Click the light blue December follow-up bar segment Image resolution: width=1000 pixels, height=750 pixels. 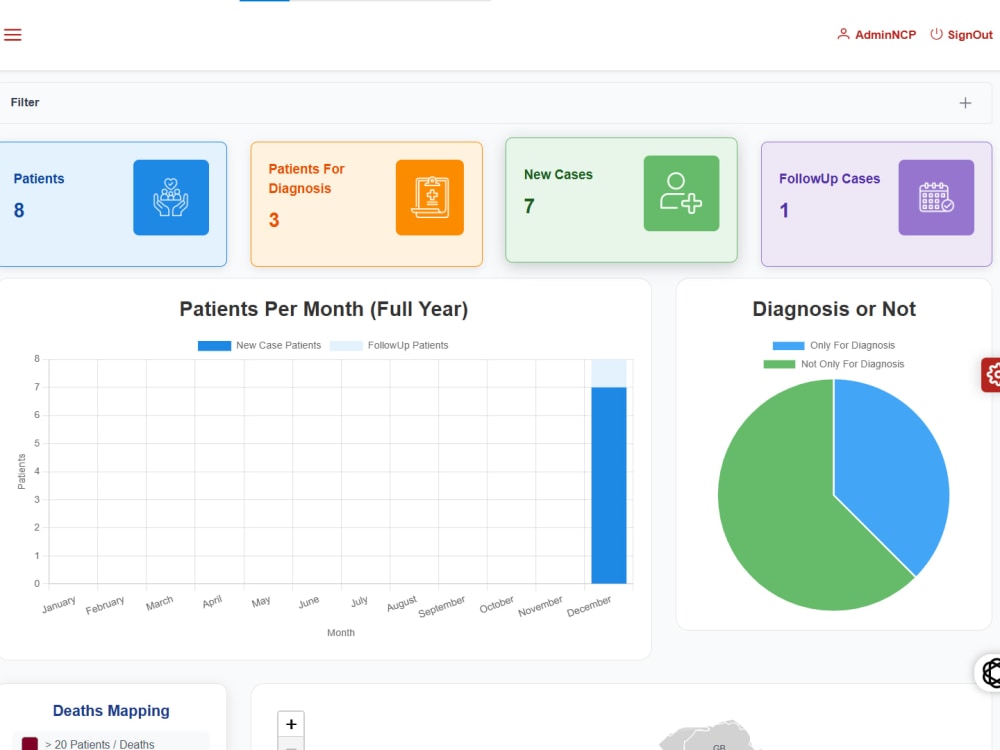point(608,373)
